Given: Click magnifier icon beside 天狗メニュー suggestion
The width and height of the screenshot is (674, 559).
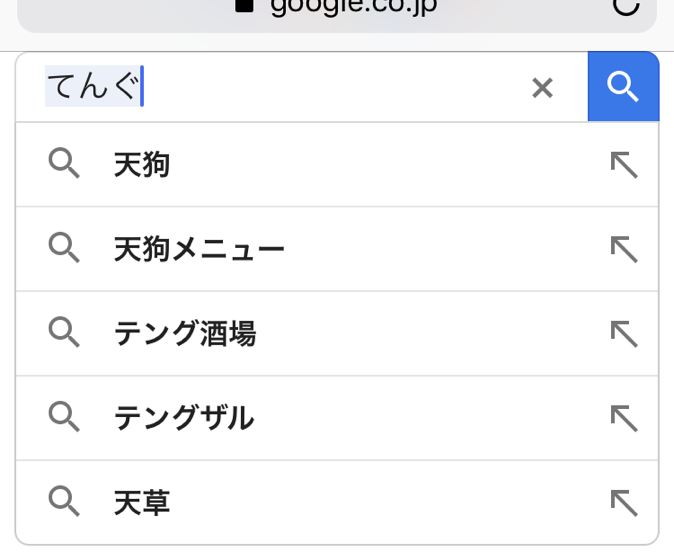Looking at the screenshot, I should tap(64, 248).
